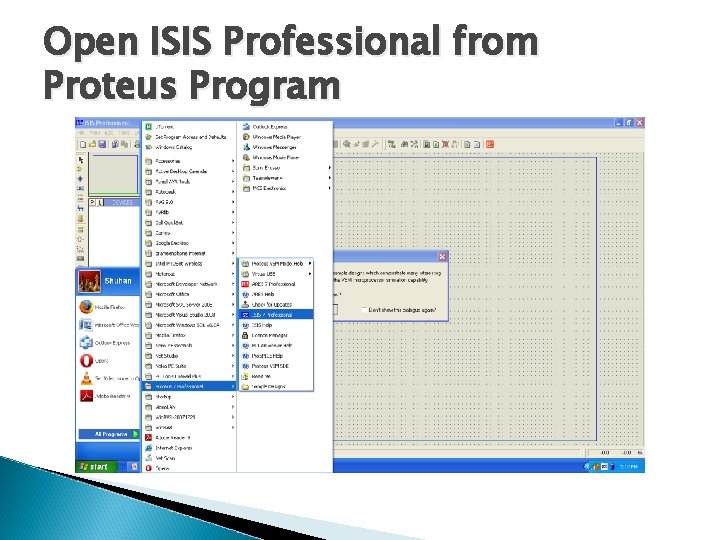Screen dimensions: 720x540
Task: Open Net Studio folder in programs list
Action: coord(189,356)
